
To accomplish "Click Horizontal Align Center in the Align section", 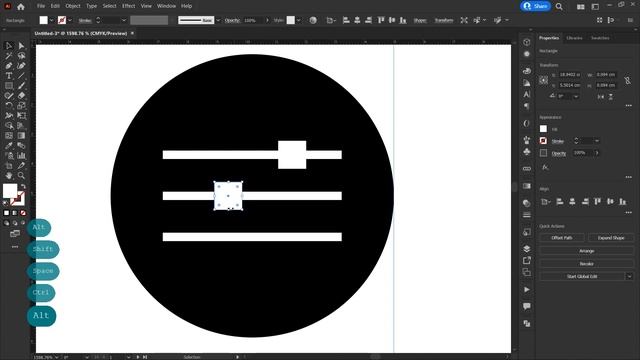I will pyautogui.click(x=572, y=202).
